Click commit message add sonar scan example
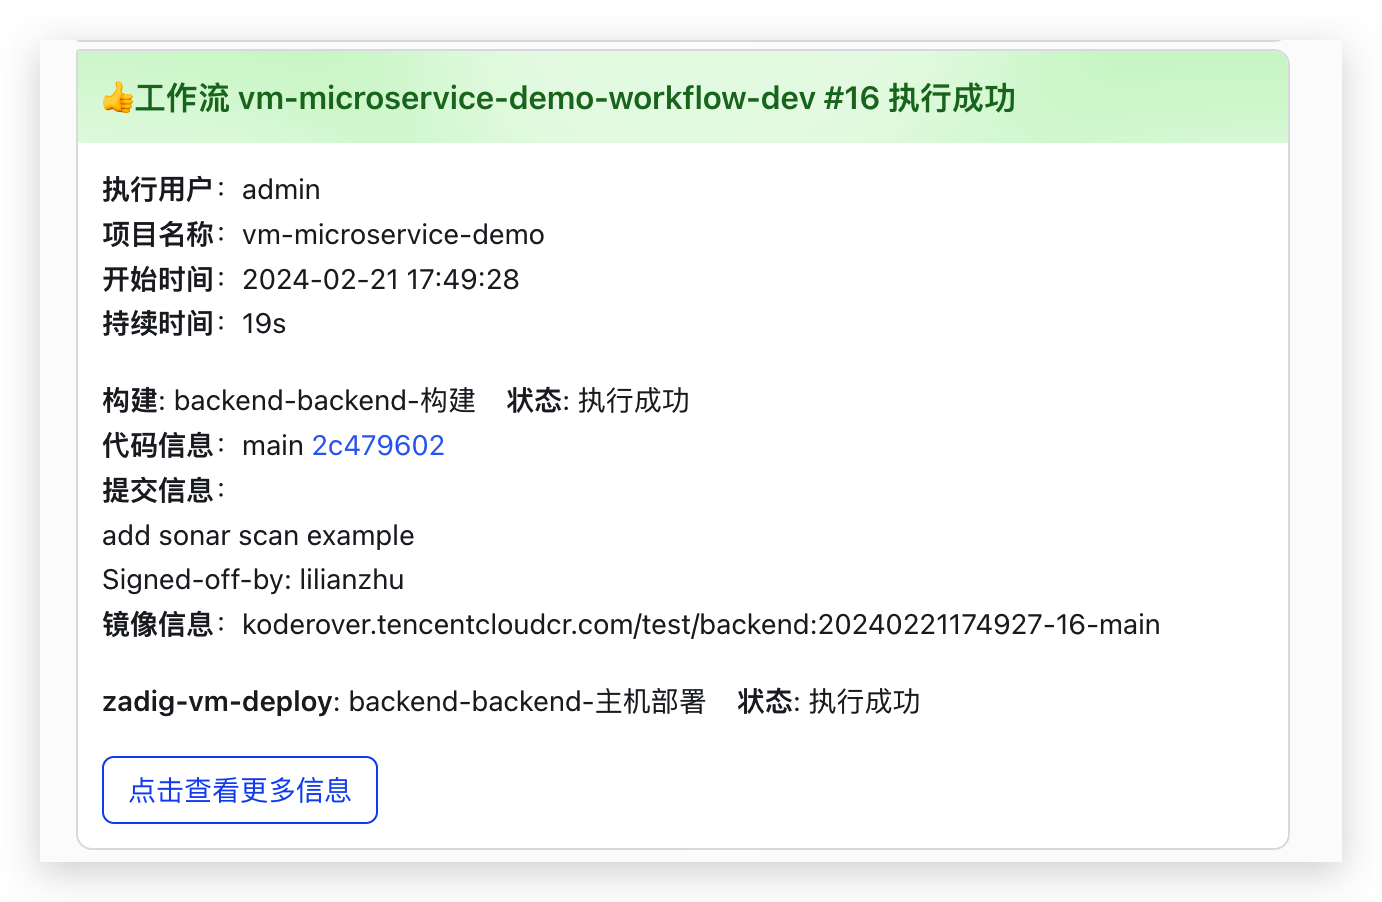1382x902 pixels. [x=258, y=535]
